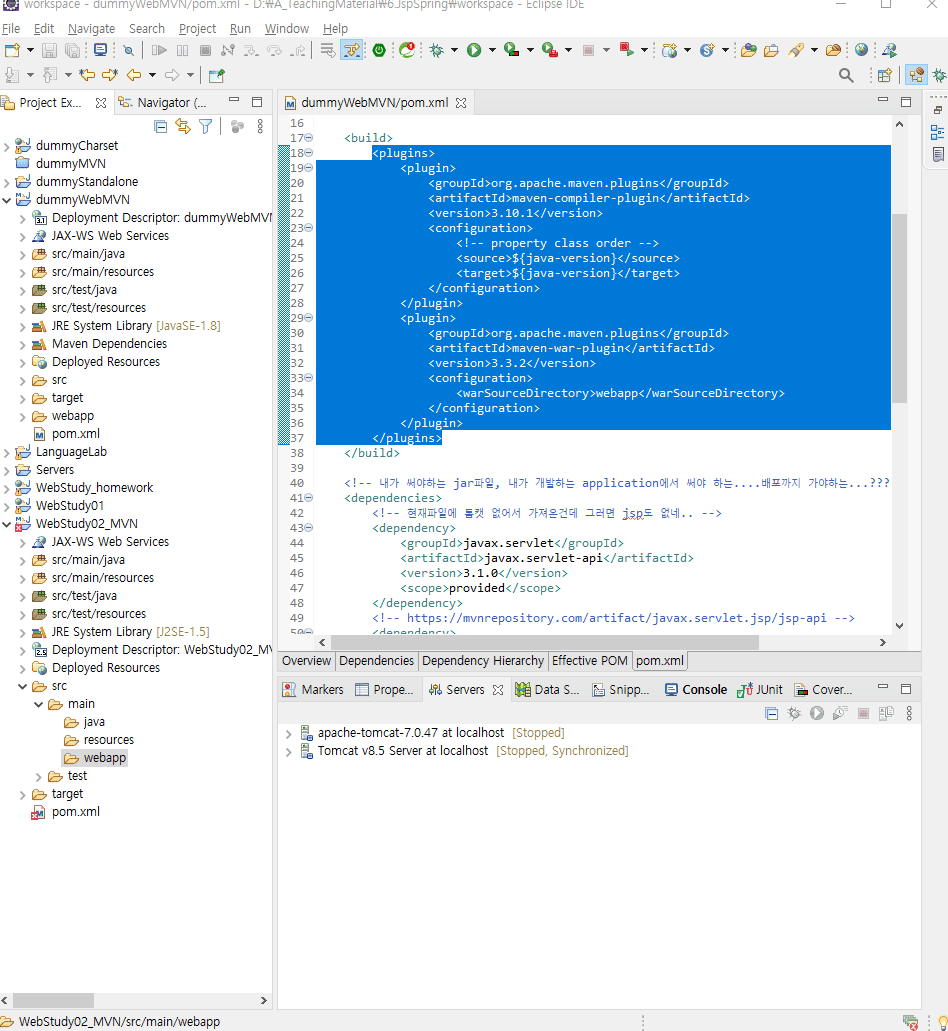948x1031 pixels.
Task: Click the green Spring Boot power icon
Action: [379, 50]
